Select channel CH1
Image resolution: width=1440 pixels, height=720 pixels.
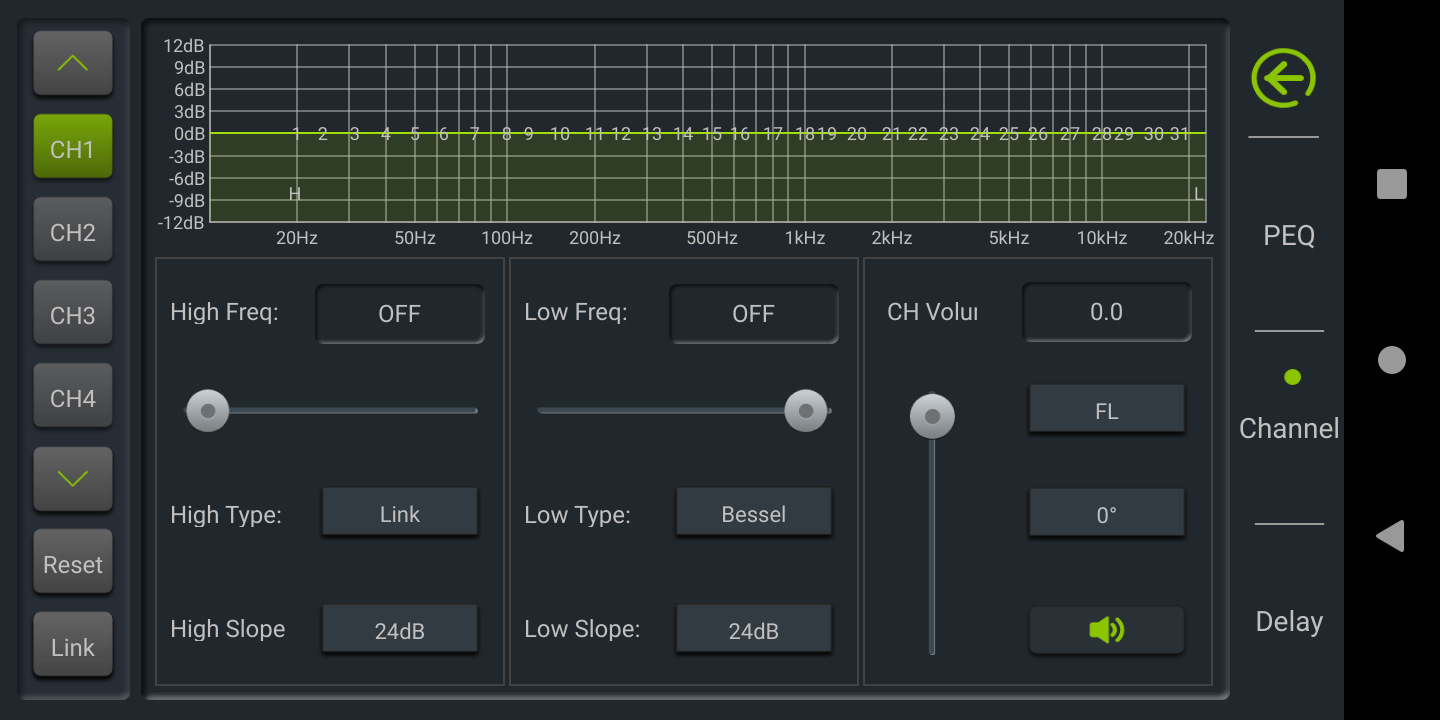(73, 149)
